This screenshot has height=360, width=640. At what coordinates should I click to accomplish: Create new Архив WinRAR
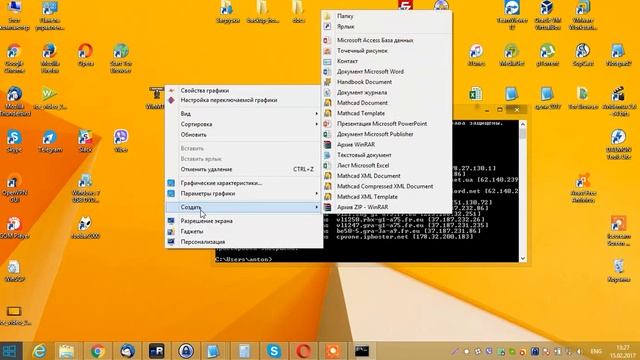[387, 144]
